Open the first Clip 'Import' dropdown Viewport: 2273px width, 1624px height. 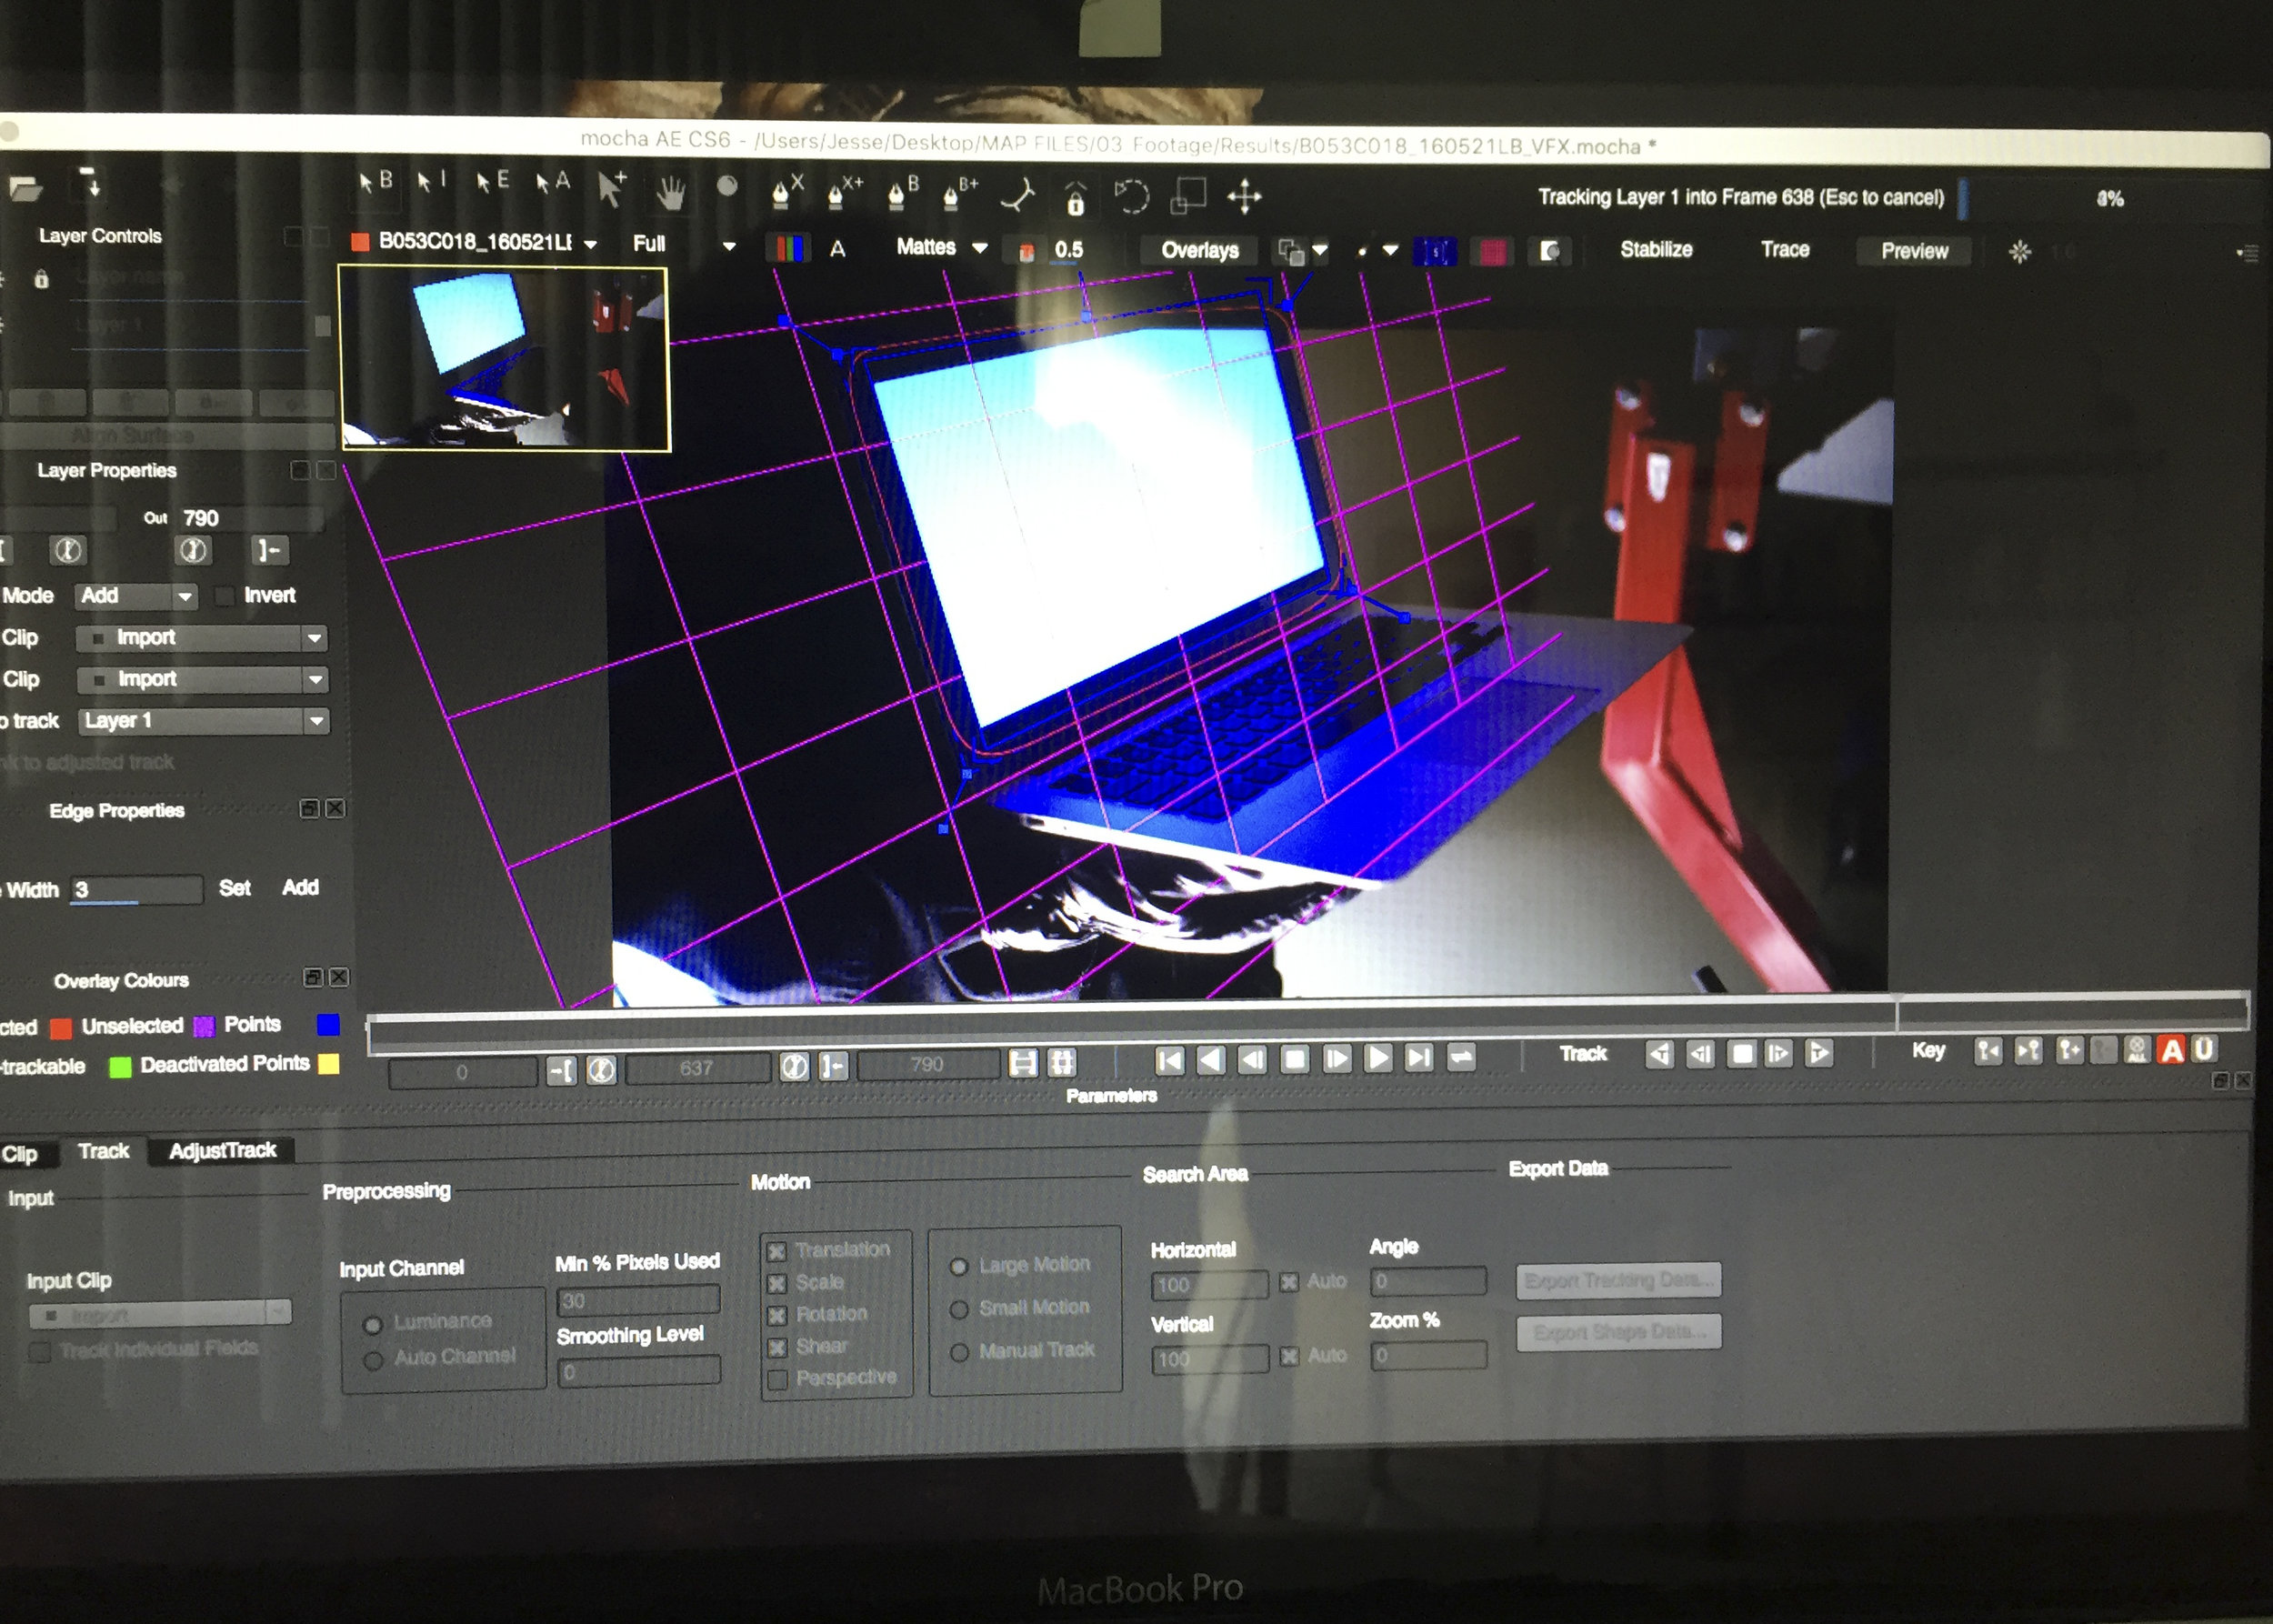(202, 637)
